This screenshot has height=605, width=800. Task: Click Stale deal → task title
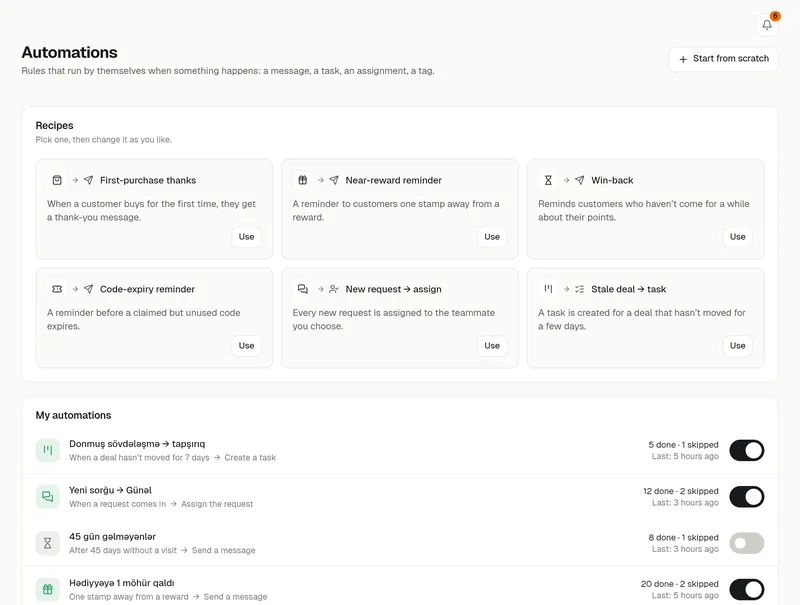point(629,289)
